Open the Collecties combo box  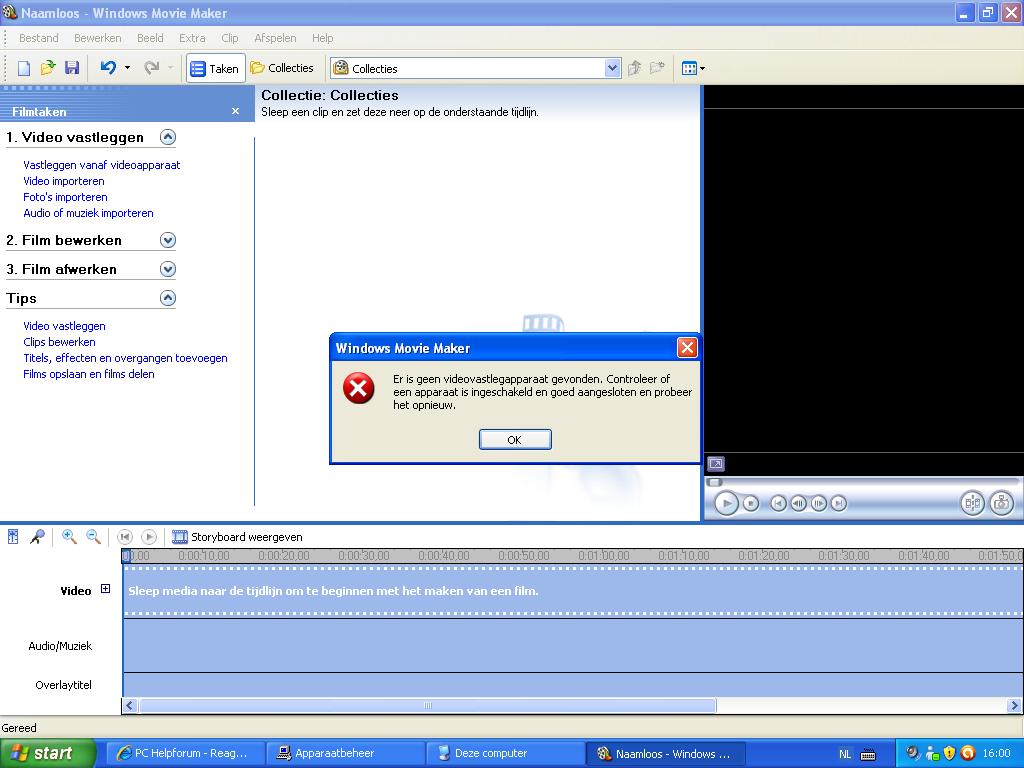click(x=475, y=68)
